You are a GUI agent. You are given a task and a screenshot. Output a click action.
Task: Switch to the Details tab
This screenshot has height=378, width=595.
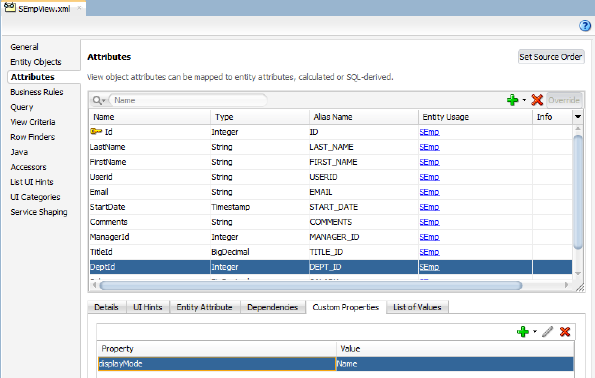click(x=106, y=307)
